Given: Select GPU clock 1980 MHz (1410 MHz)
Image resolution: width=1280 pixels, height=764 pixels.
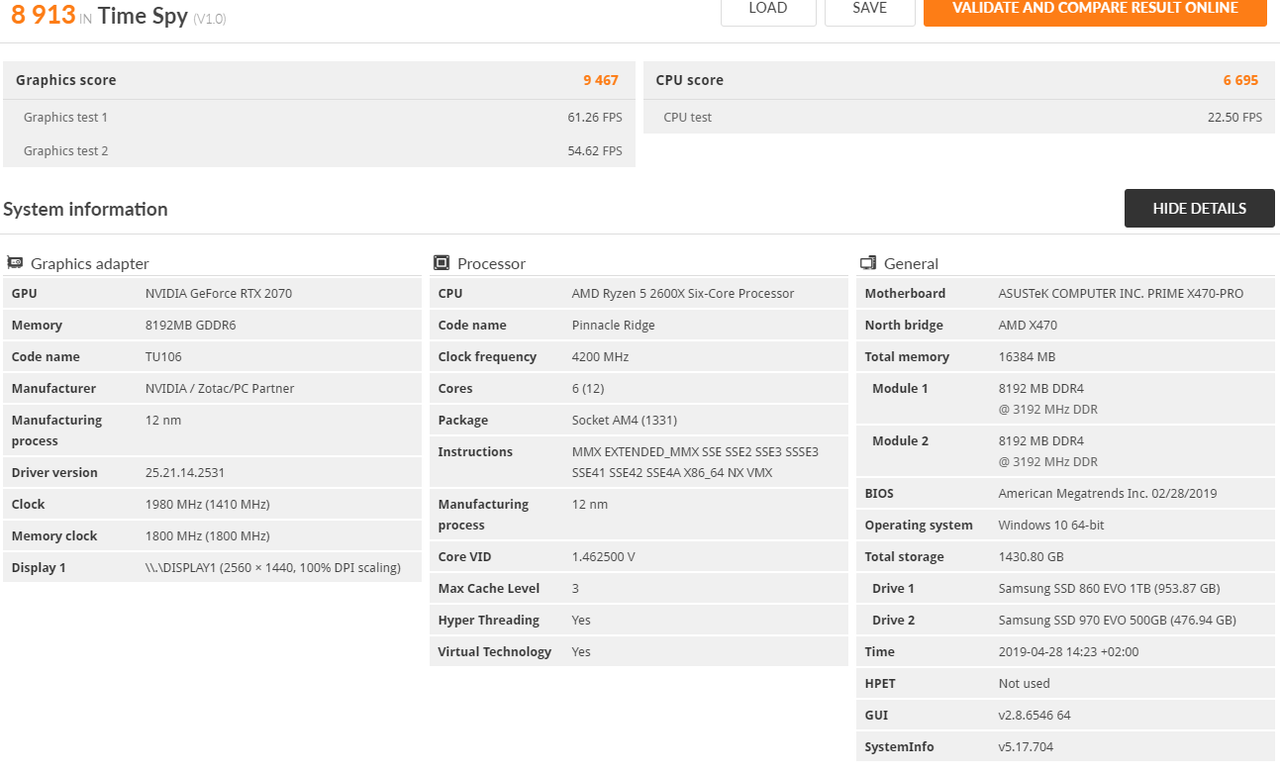Looking at the screenshot, I should (207, 504).
